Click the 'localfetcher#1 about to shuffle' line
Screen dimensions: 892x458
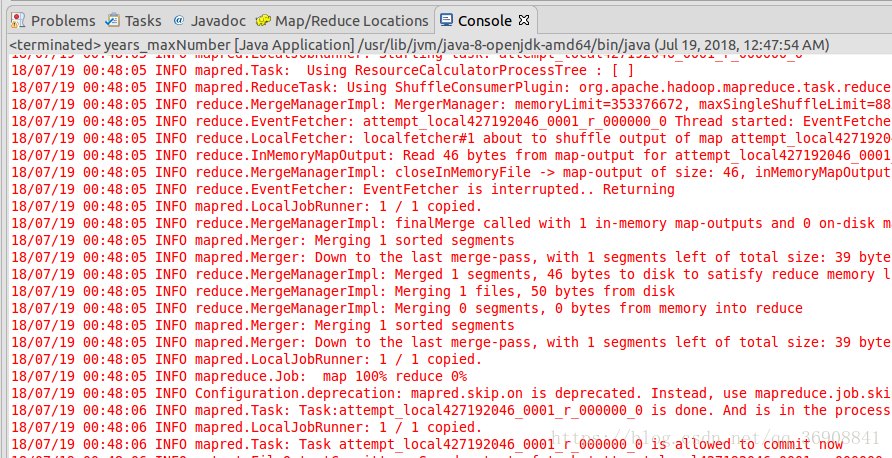[x=451, y=138]
